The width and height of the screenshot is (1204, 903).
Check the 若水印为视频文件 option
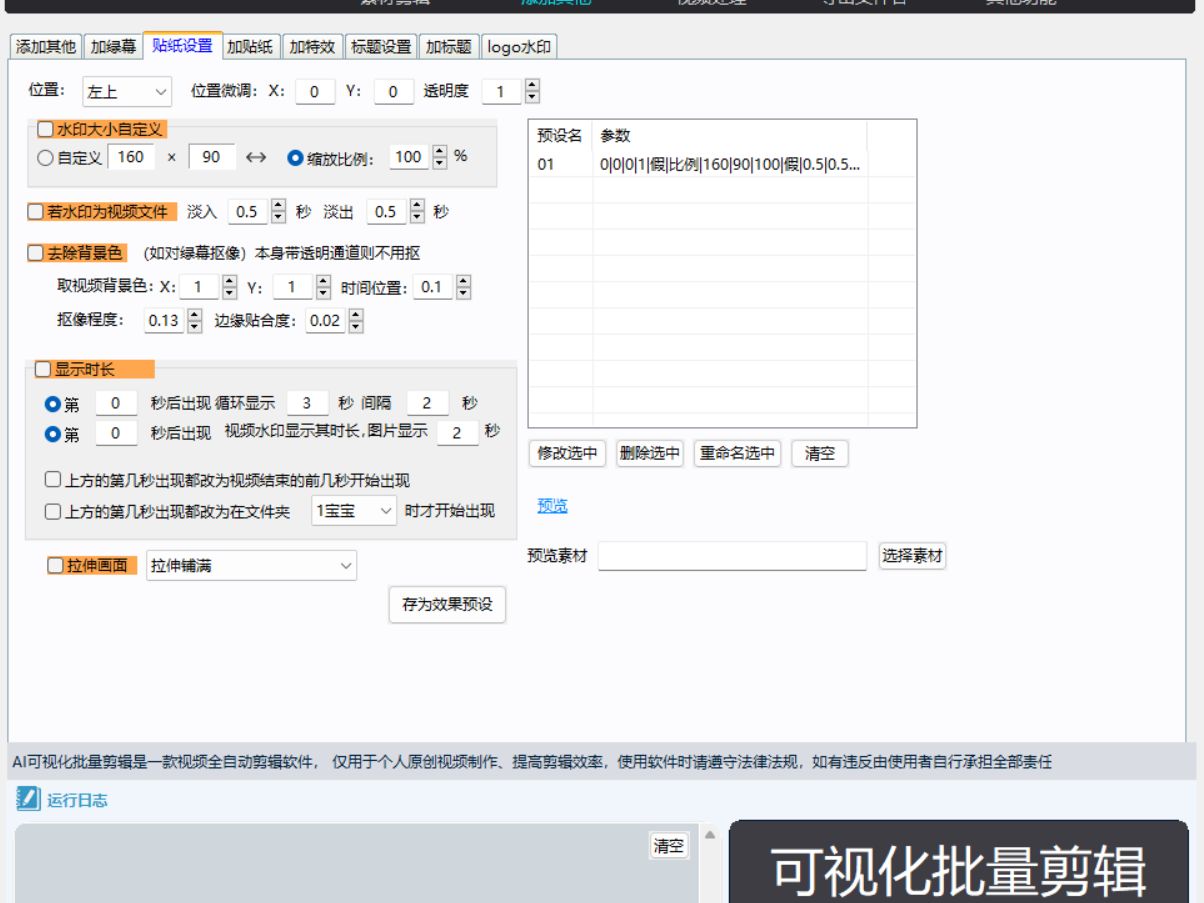point(37,212)
